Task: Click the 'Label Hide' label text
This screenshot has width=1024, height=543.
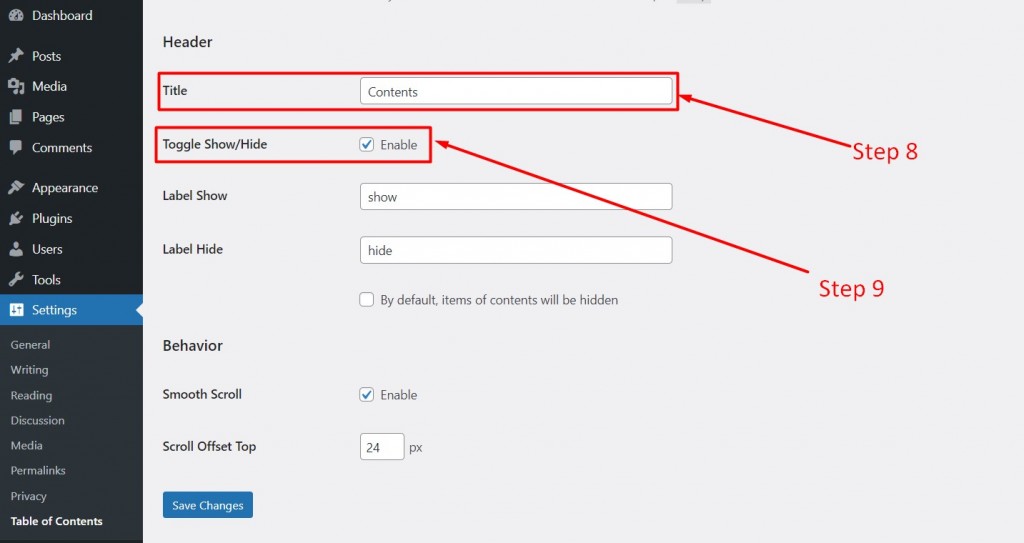Action: (193, 249)
